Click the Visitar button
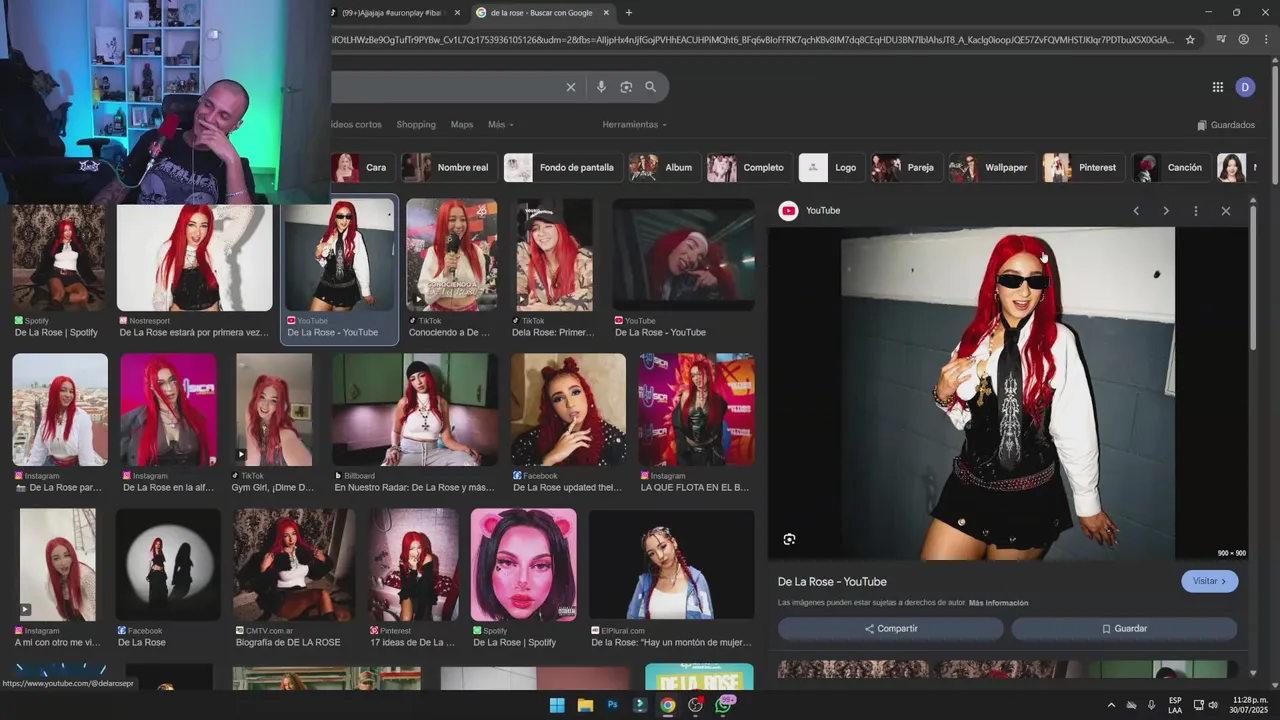Screen dimensions: 1280x720 click(x=1210, y=581)
